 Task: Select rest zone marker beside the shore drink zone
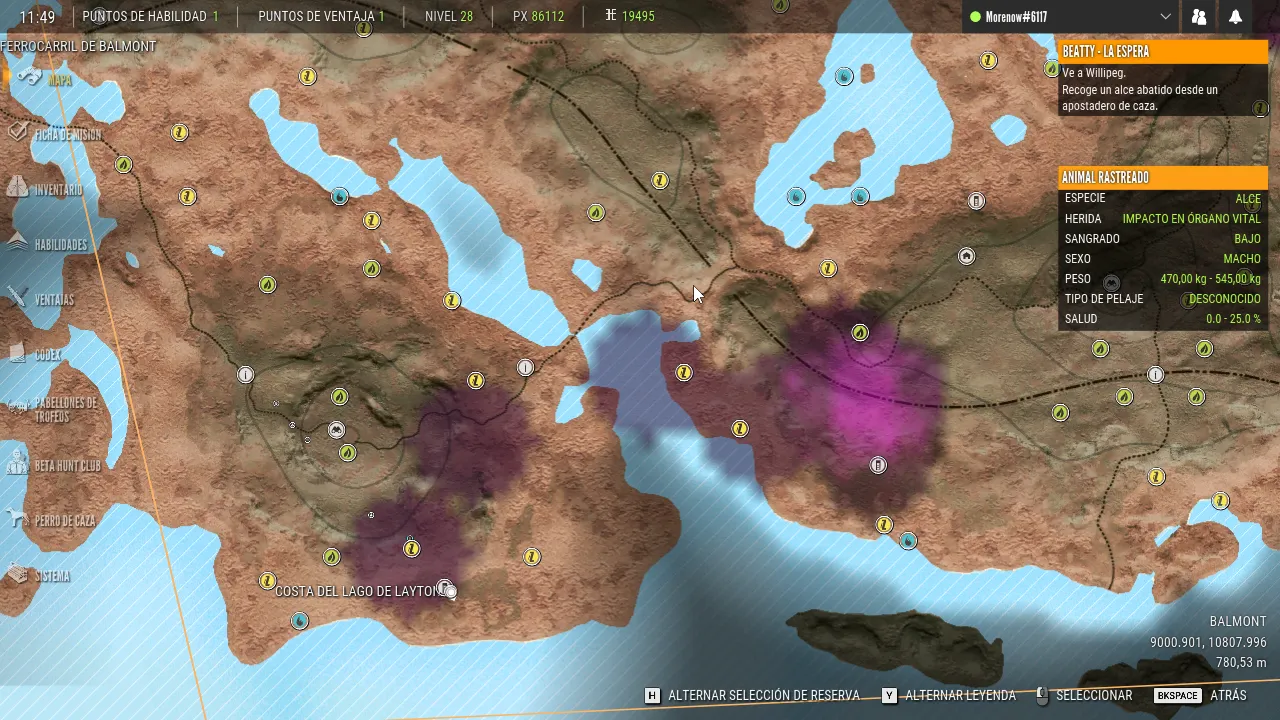[884, 524]
